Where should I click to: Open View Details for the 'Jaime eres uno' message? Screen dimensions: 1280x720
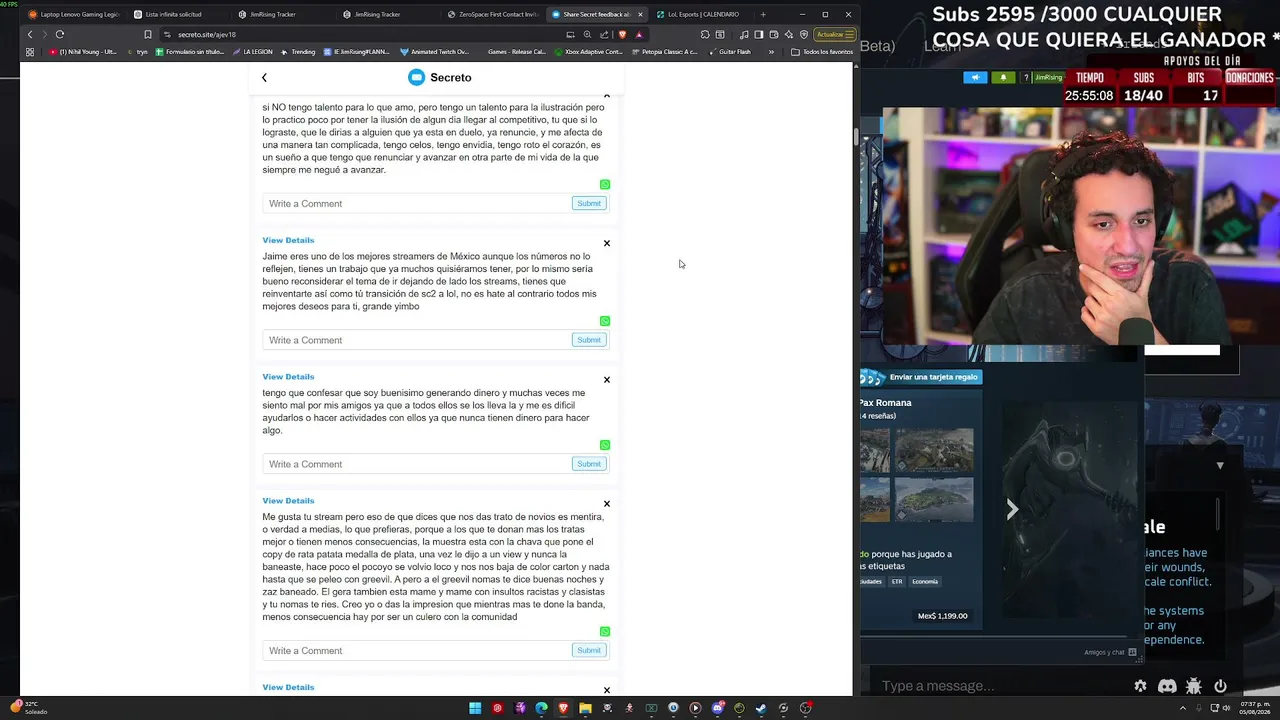click(x=288, y=240)
